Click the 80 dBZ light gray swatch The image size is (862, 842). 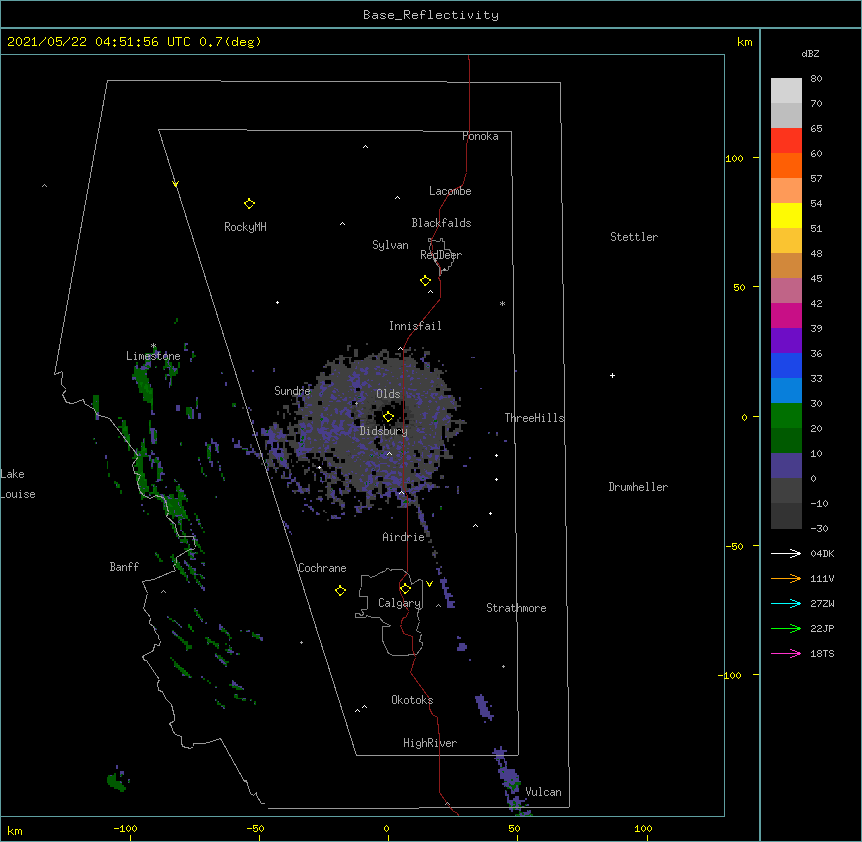[786, 90]
